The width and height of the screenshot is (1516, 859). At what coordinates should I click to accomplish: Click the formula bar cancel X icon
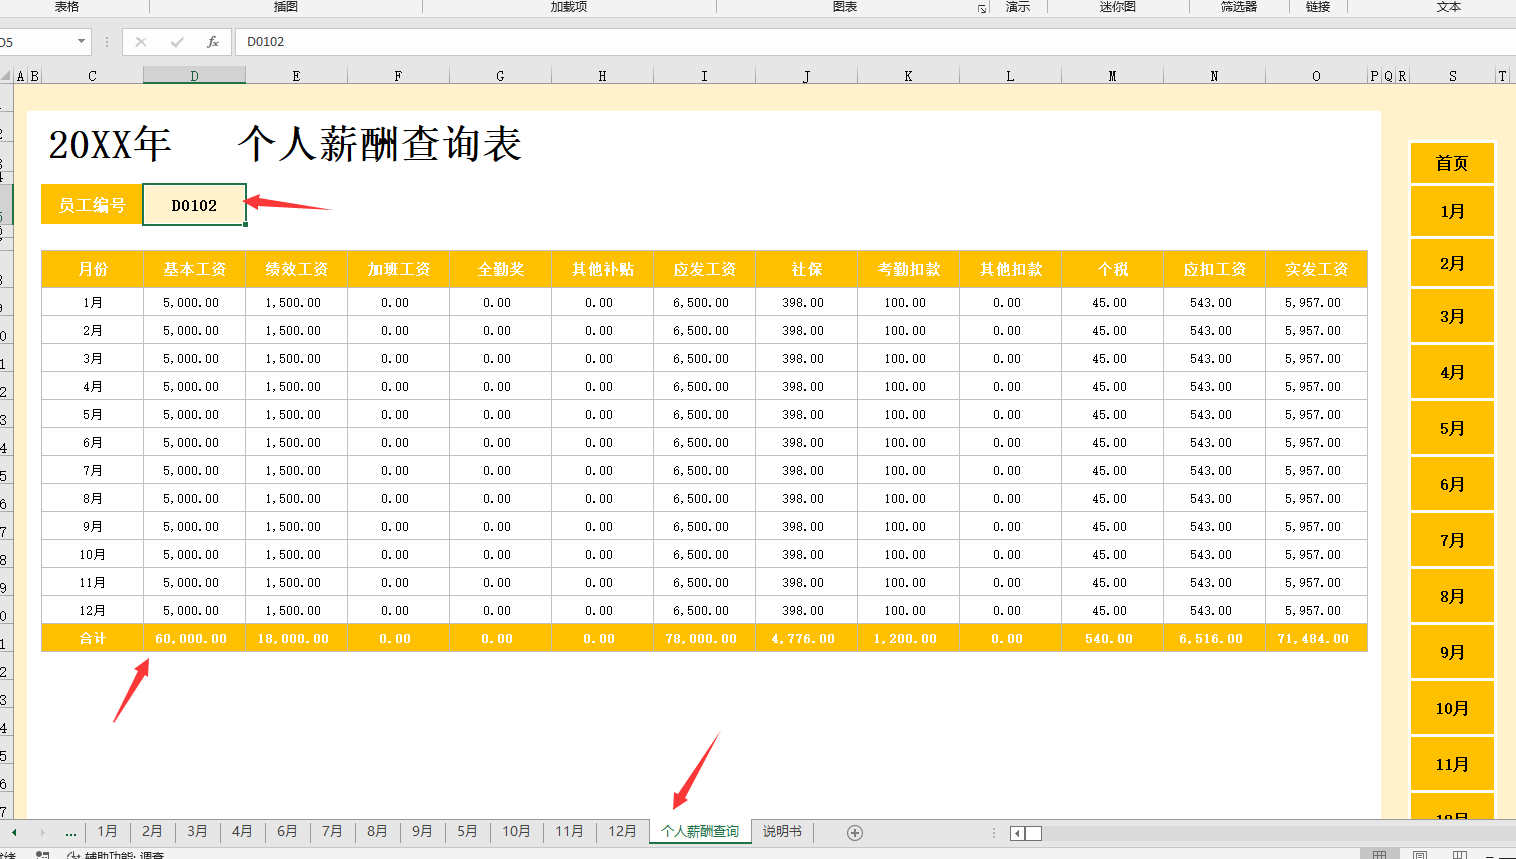(x=141, y=42)
